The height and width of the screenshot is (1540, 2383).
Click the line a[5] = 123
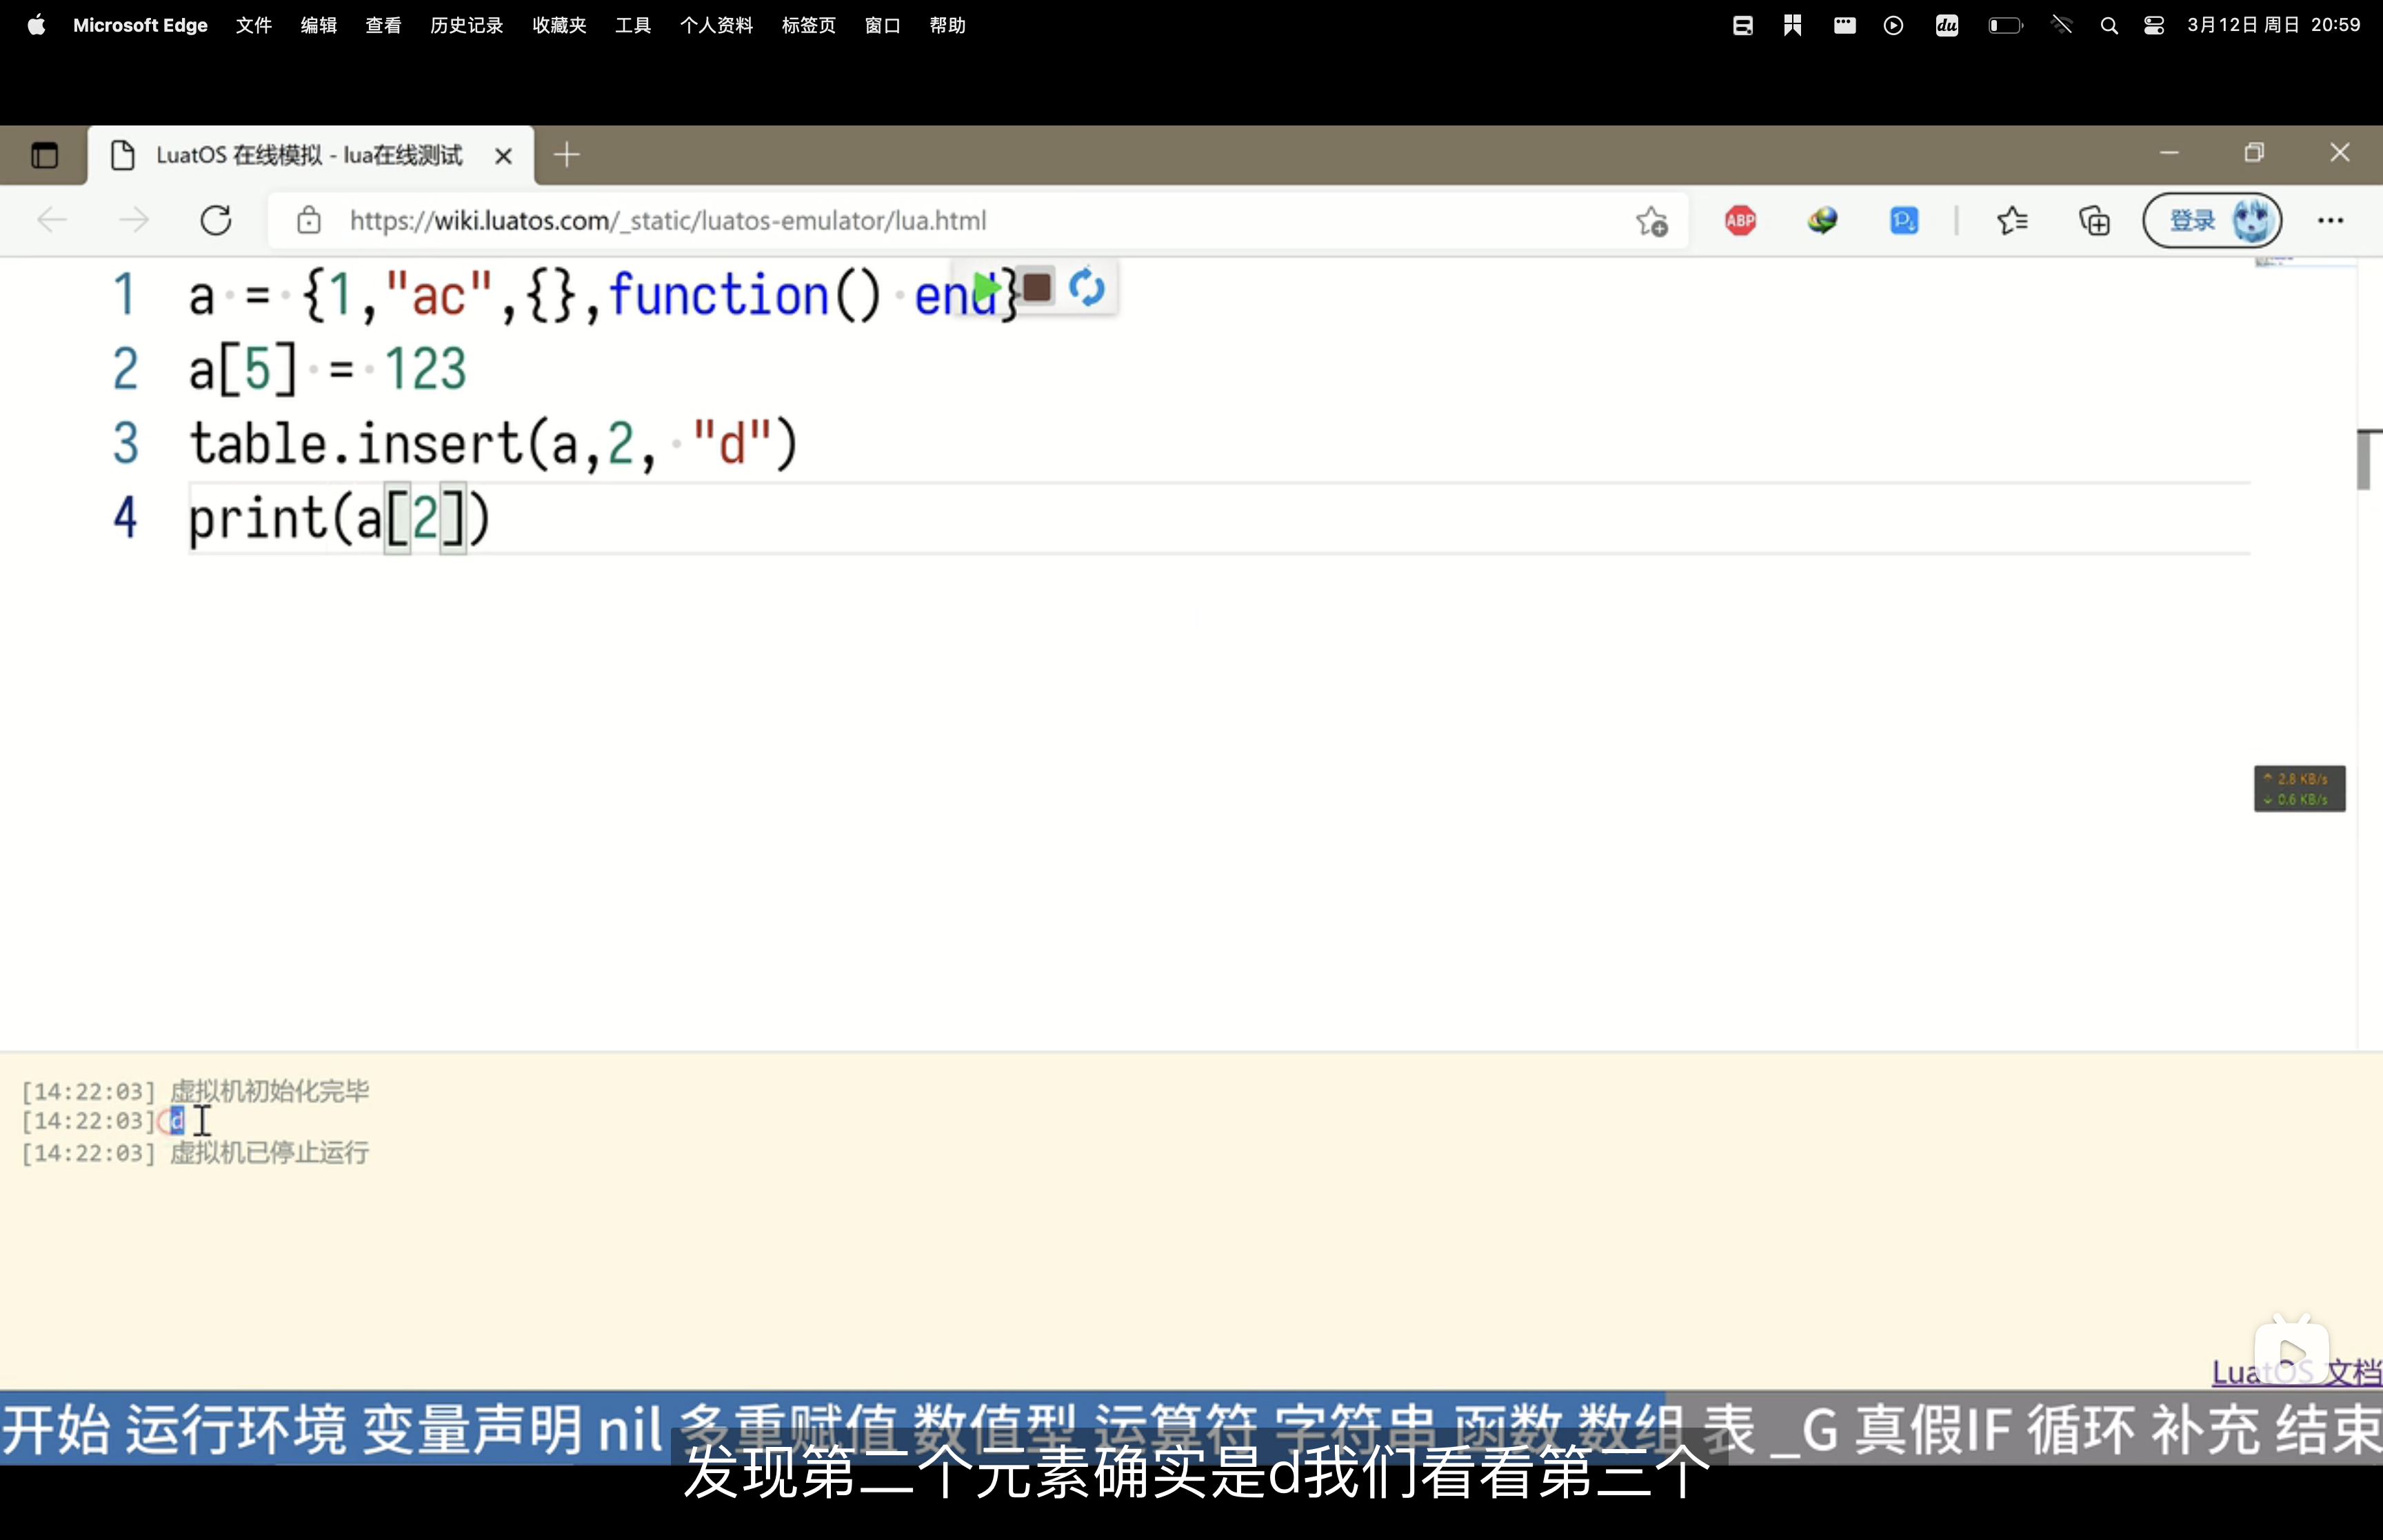(327, 369)
